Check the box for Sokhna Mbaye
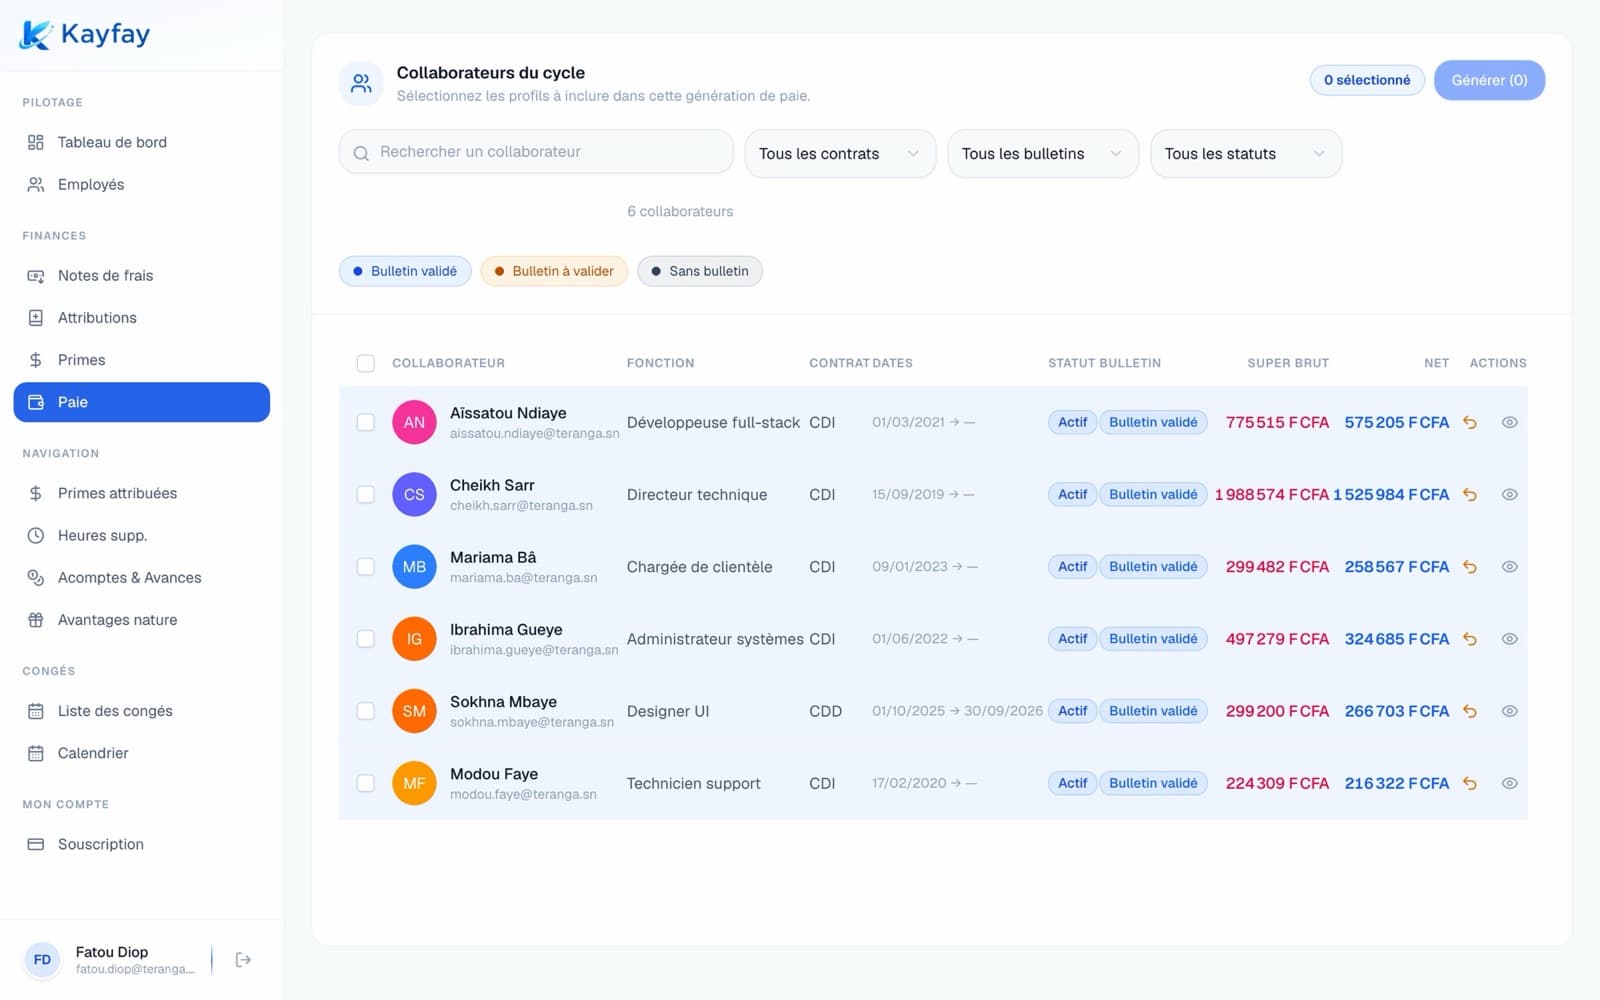 pyautogui.click(x=366, y=711)
